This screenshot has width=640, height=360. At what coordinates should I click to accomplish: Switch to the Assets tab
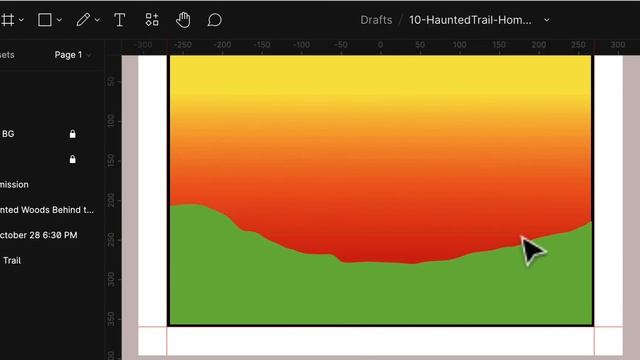click(x=7, y=55)
